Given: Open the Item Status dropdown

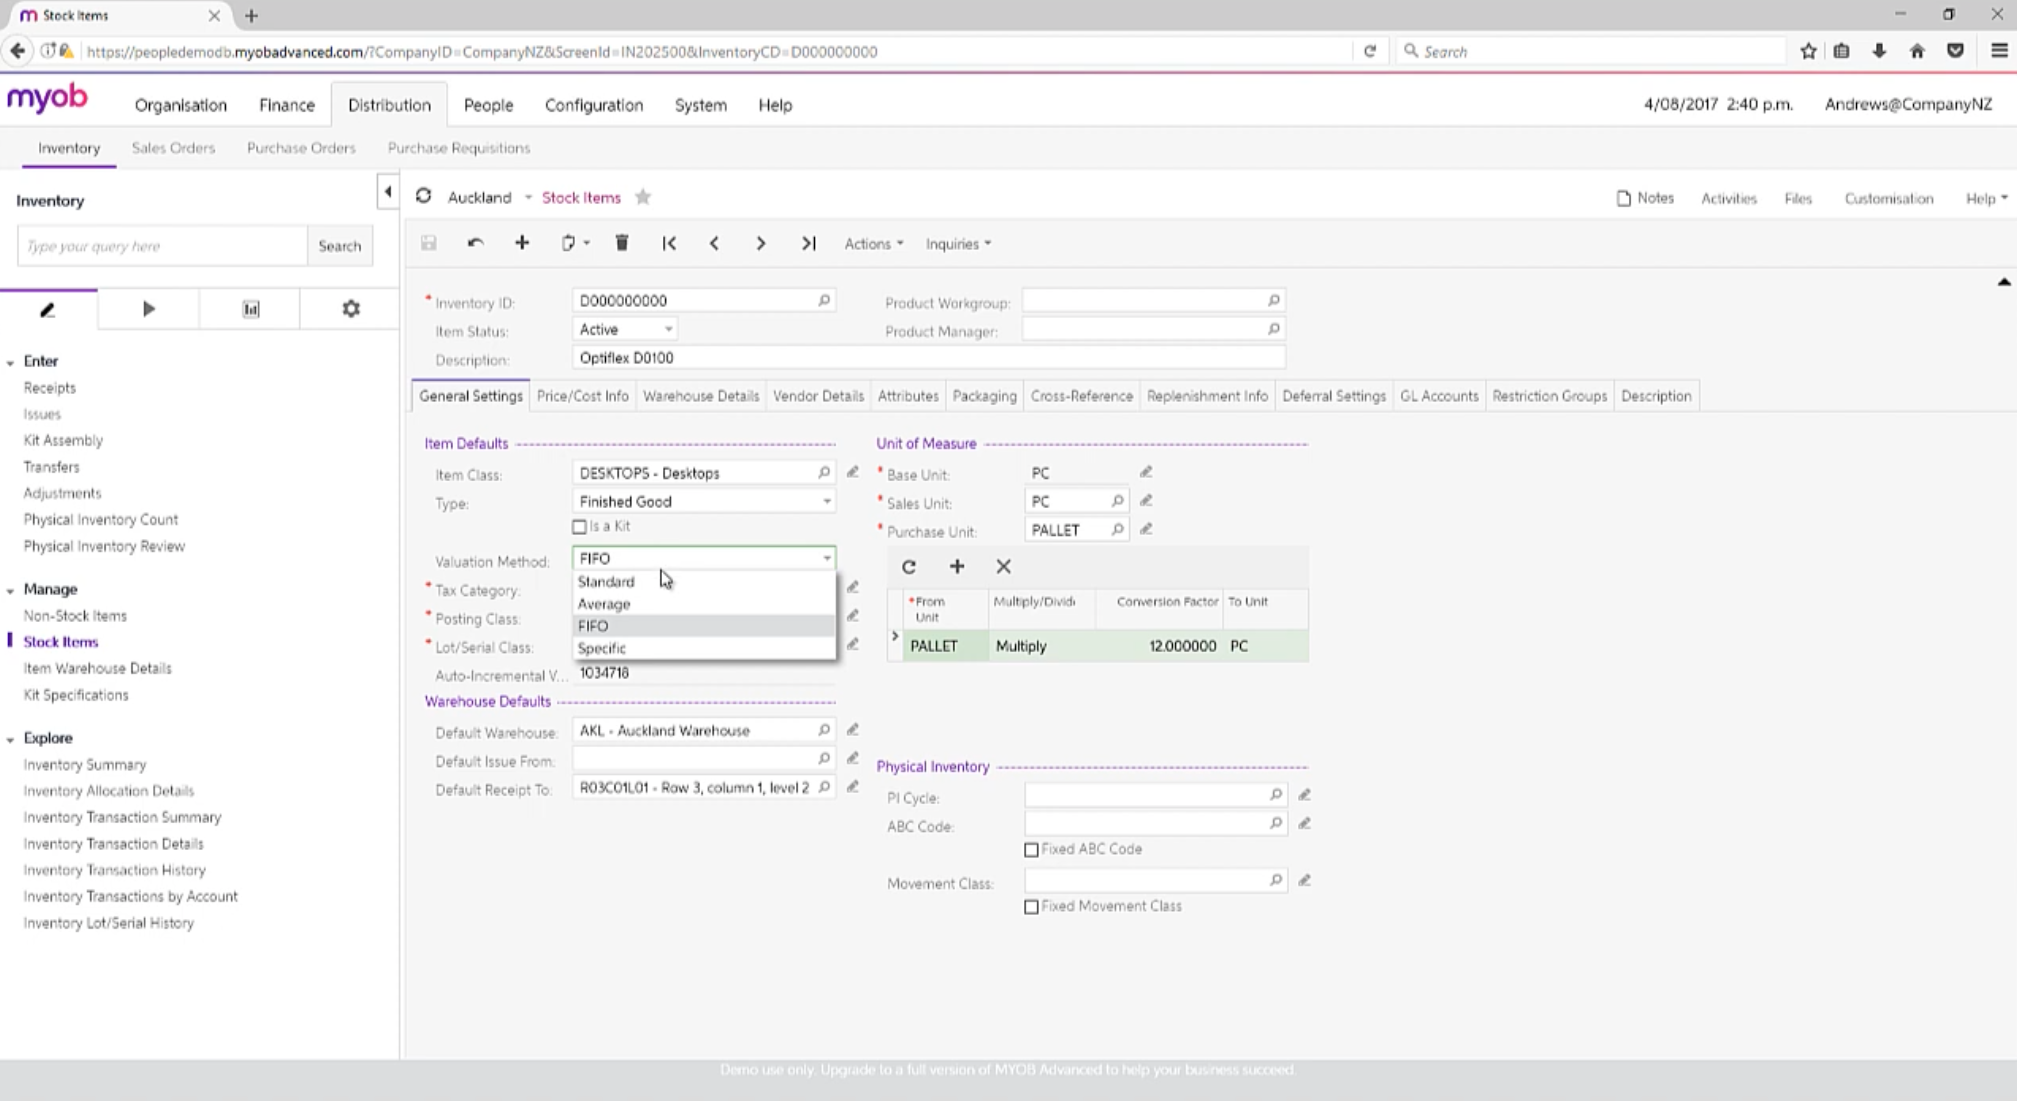Looking at the screenshot, I should (x=668, y=328).
